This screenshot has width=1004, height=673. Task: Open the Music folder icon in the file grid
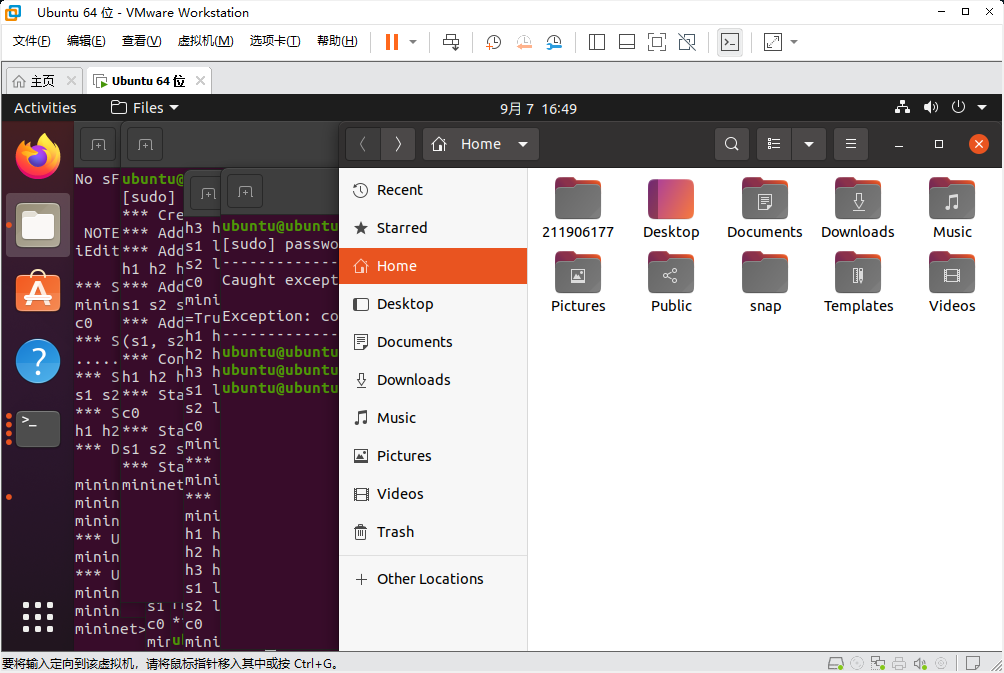pos(951,209)
